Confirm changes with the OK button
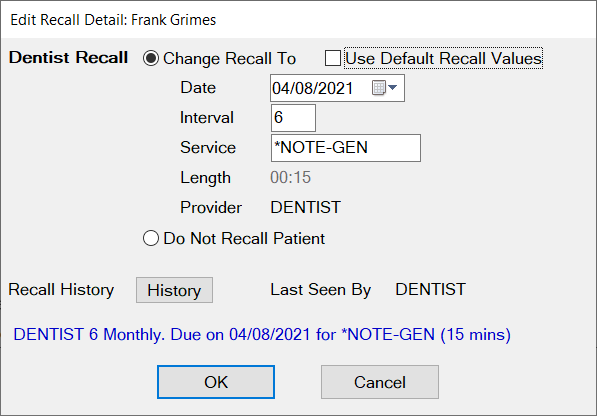This screenshot has width=597, height=416. [x=216, y=382]
